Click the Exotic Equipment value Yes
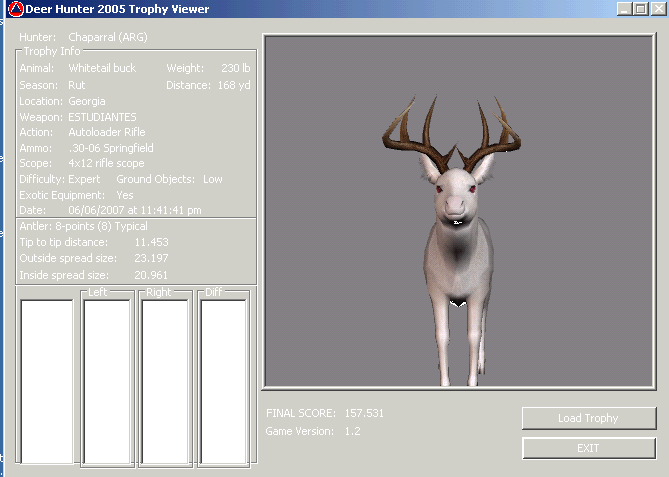Viewport: 669px width, 477px height. coord(125,195)
